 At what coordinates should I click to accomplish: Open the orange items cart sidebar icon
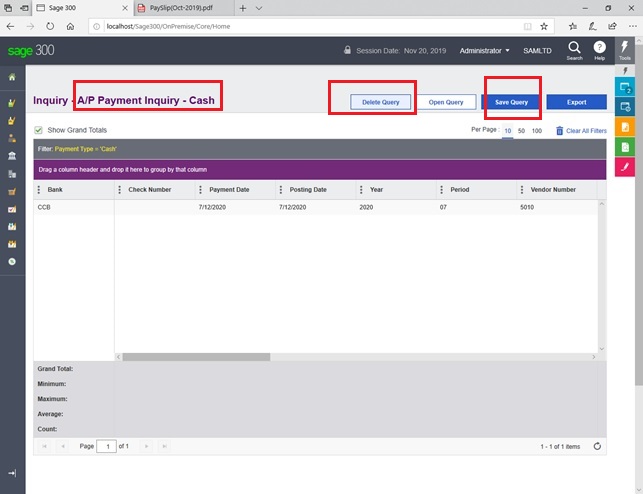coord(12,244)
